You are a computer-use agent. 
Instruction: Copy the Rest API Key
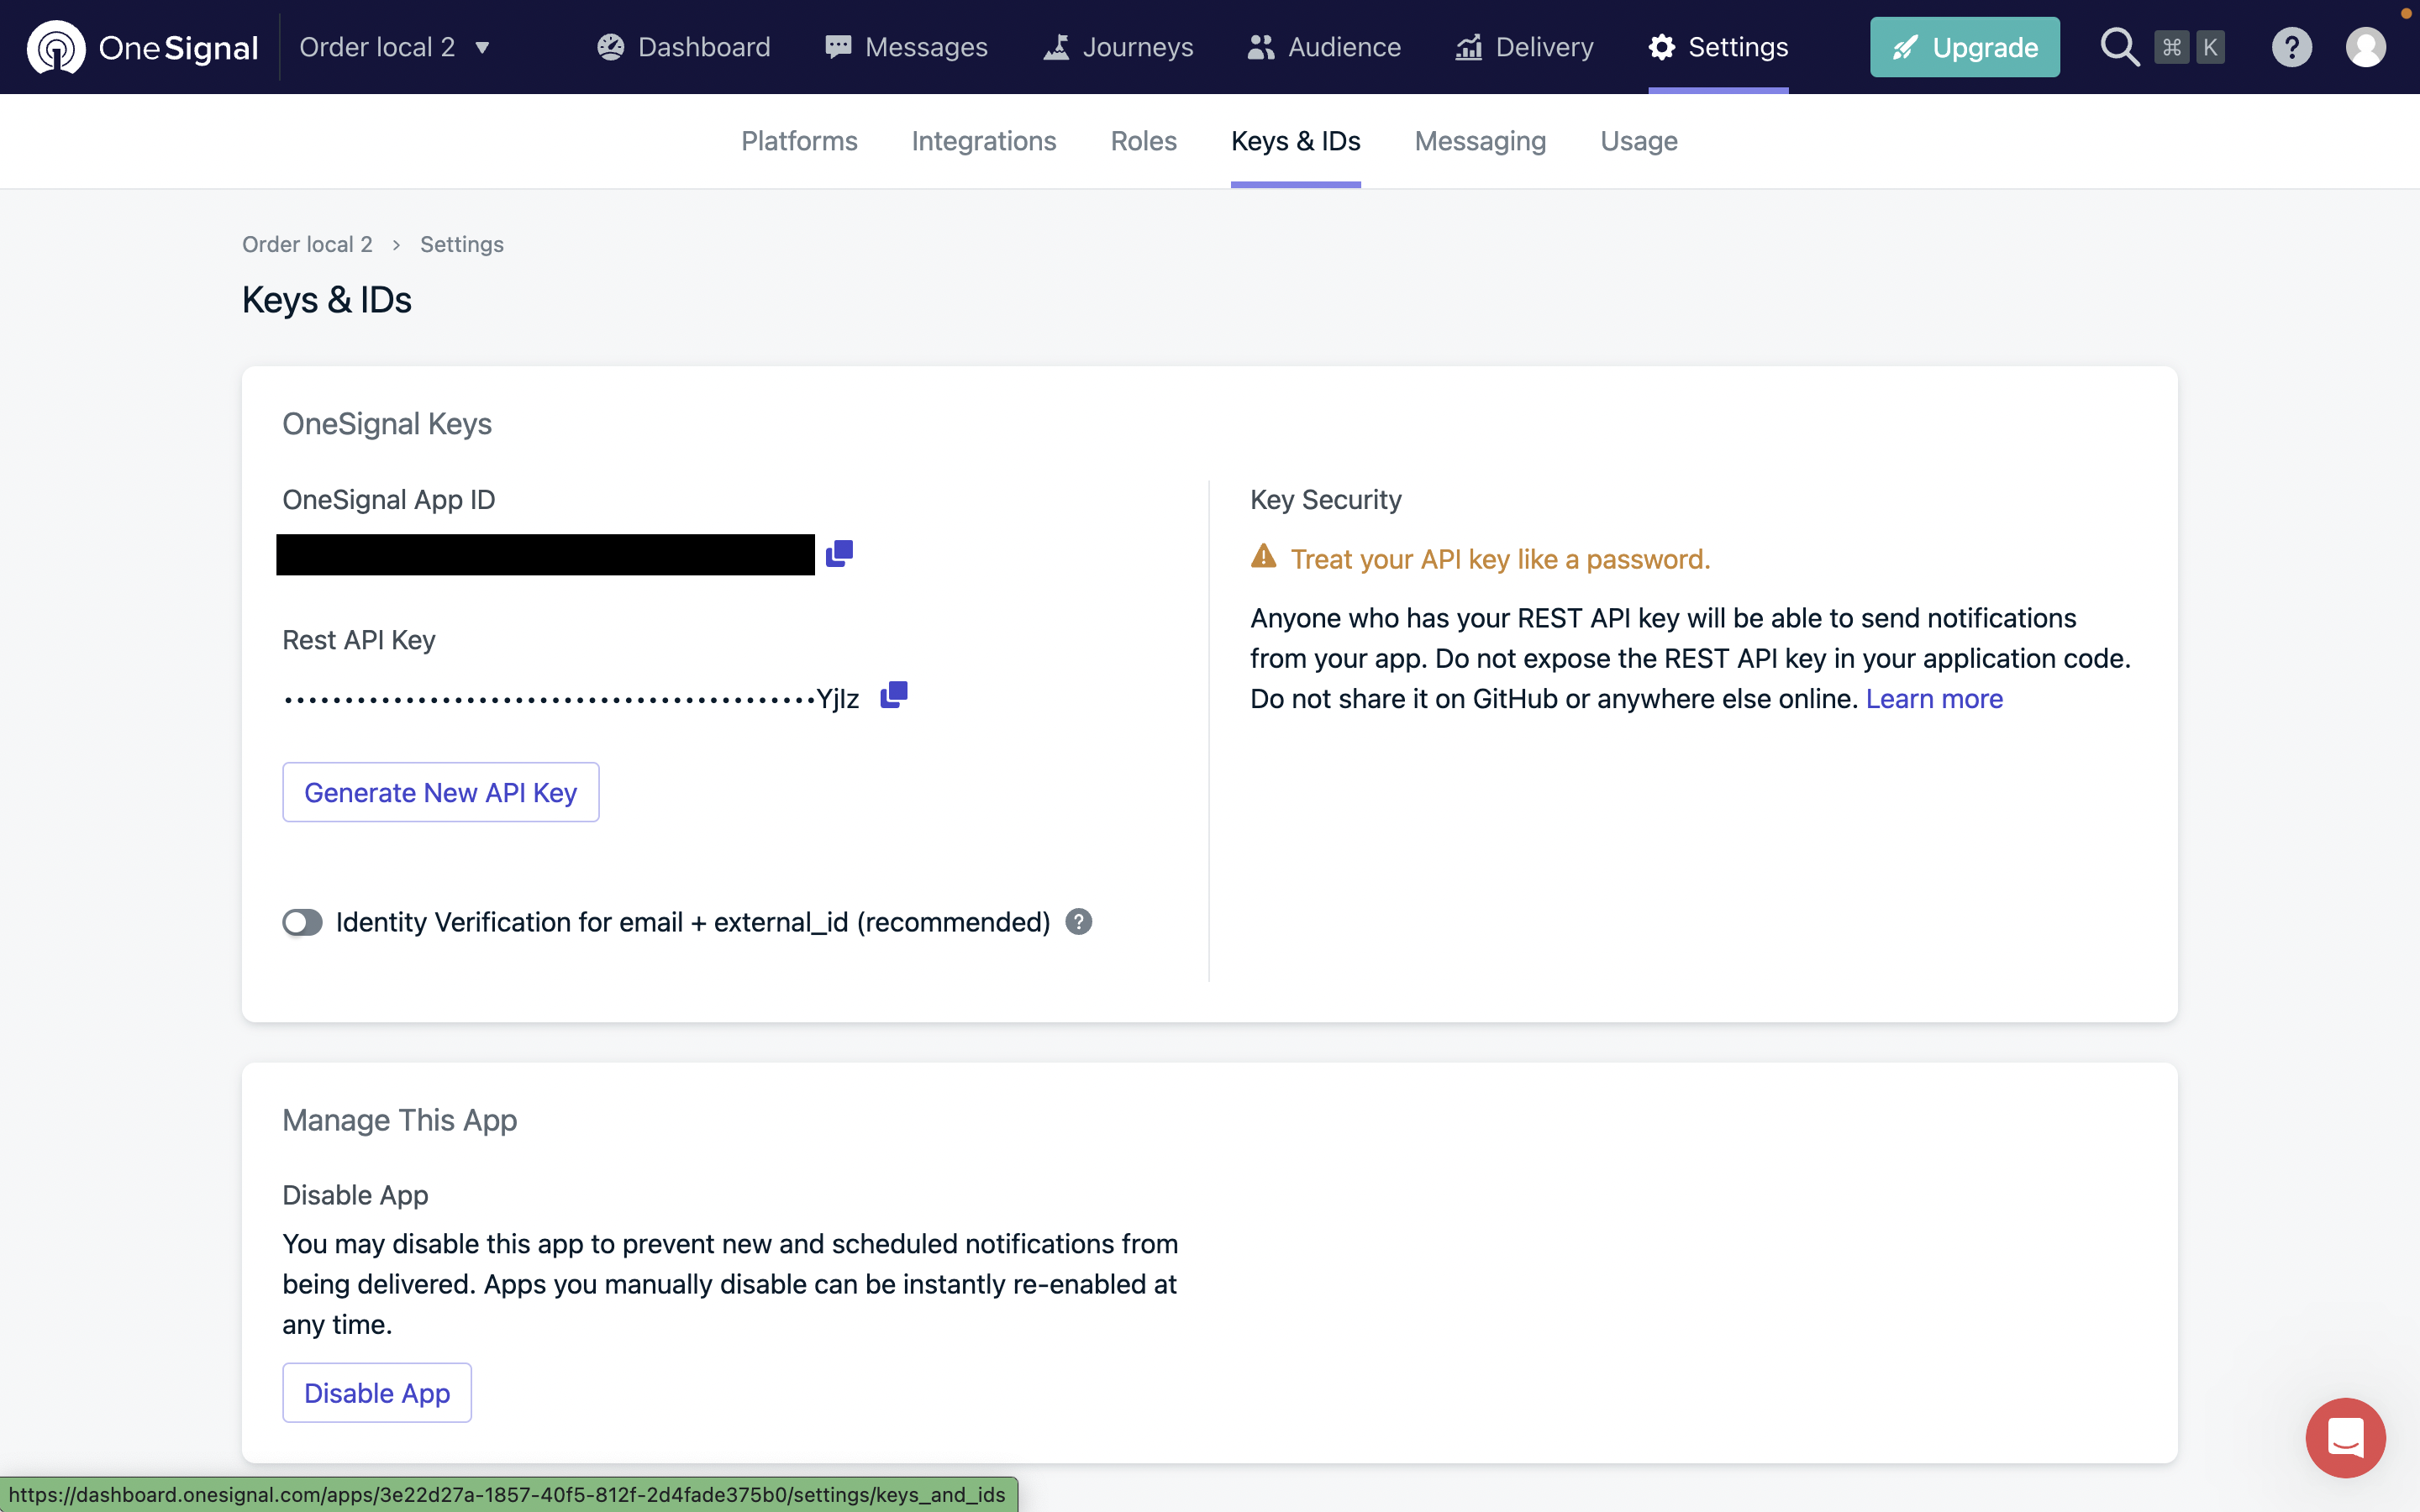893,694
